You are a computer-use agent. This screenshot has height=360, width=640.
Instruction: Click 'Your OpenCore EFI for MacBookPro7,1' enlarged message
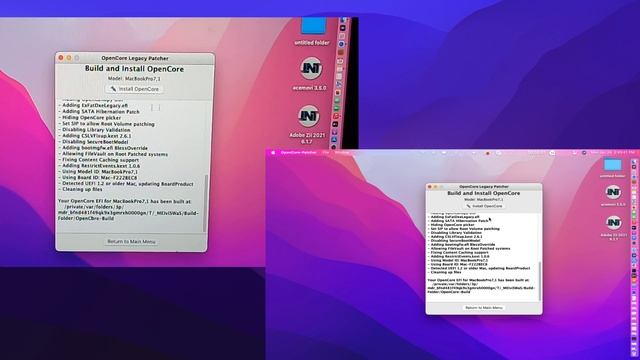coord(124,201)
